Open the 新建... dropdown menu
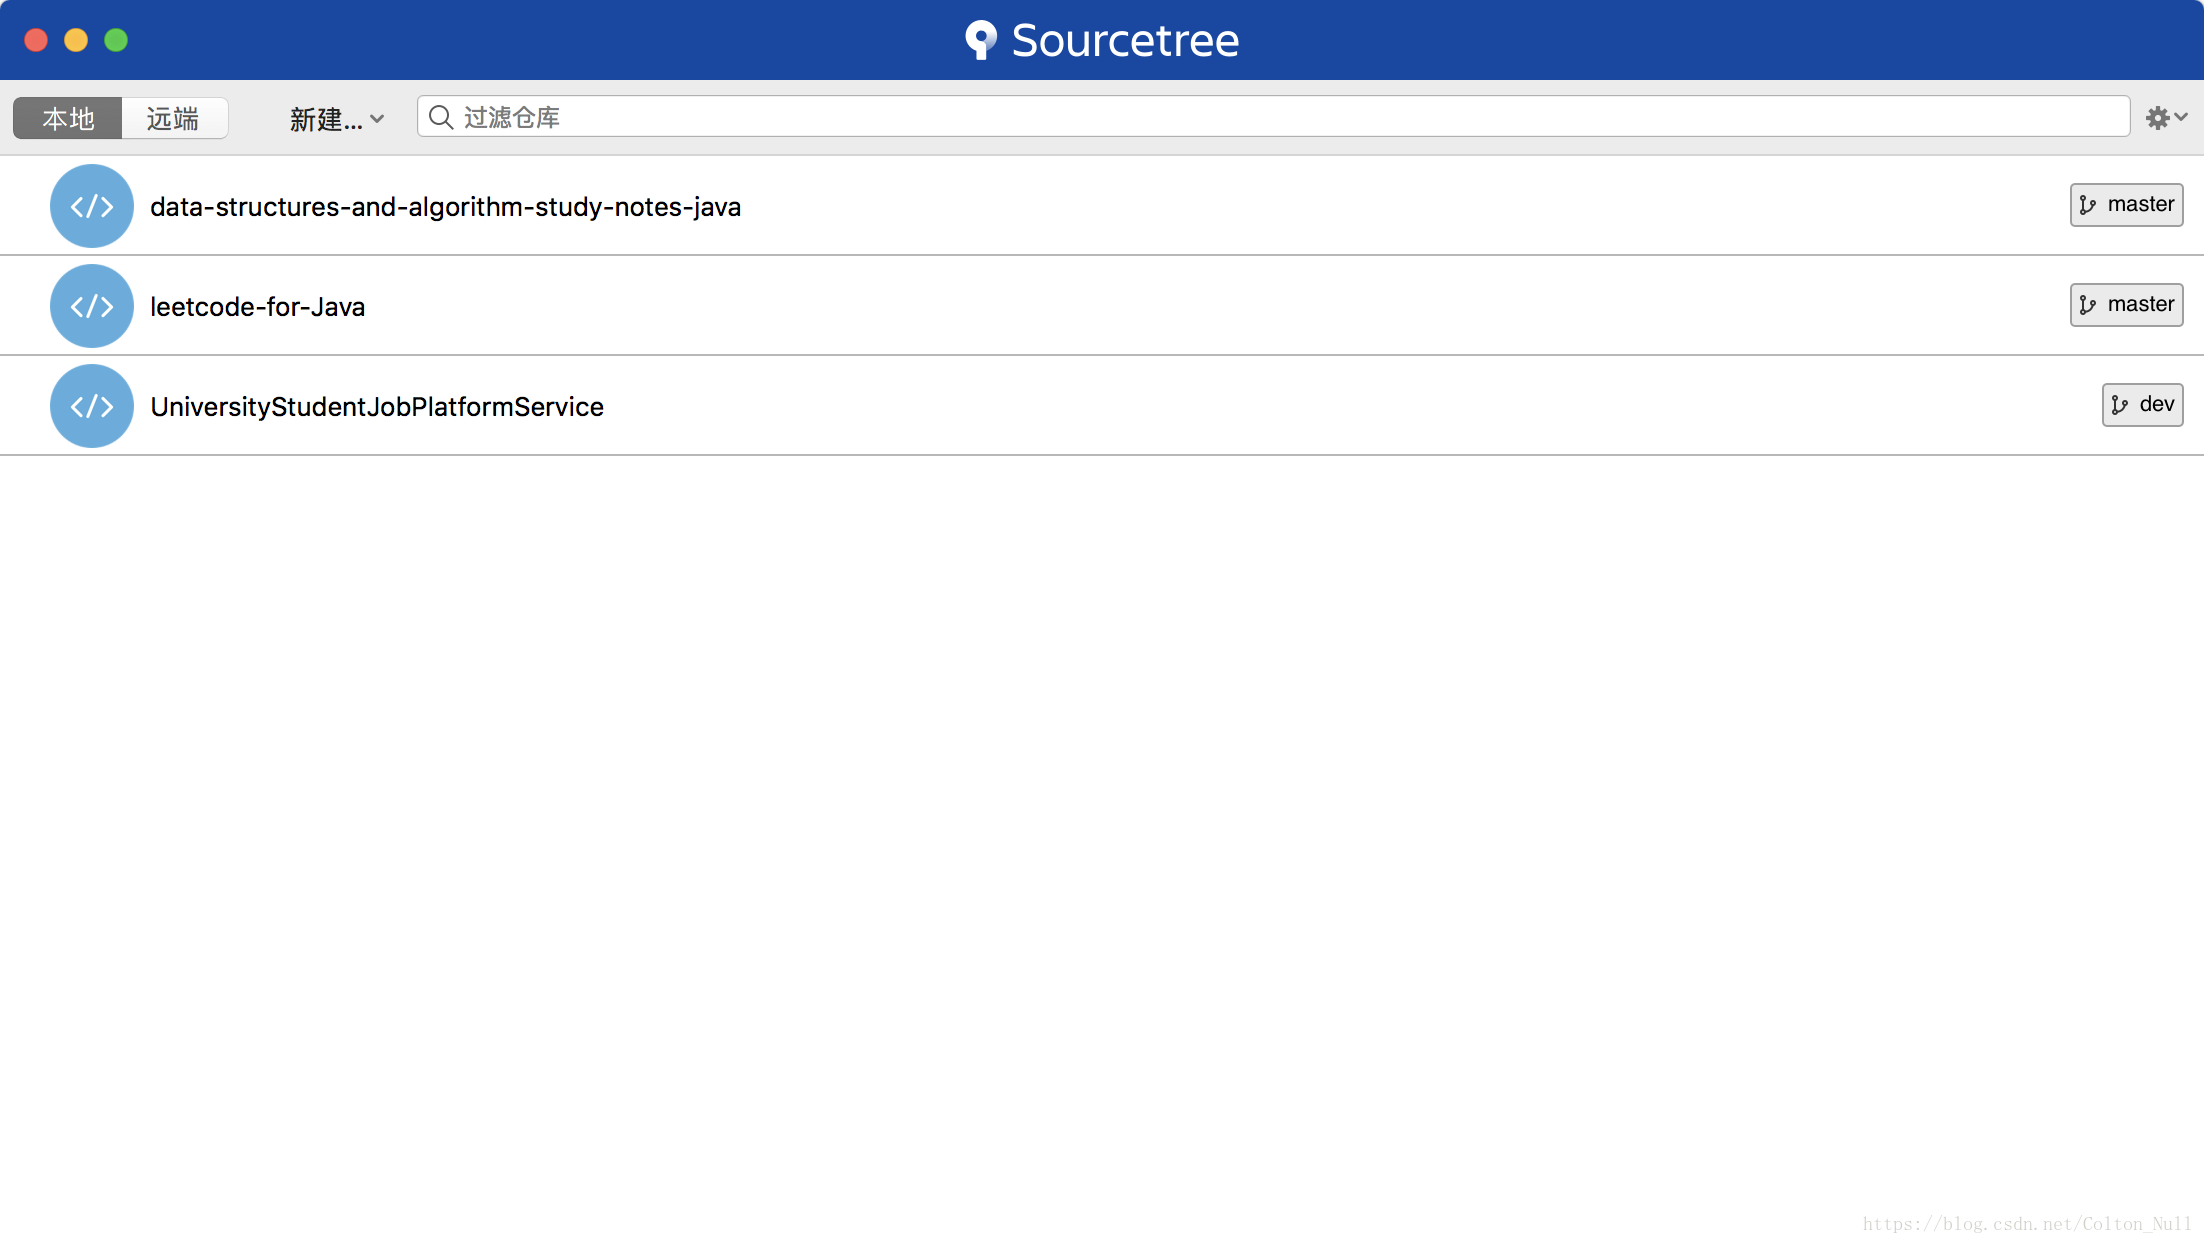2204x1244 pixels. (x=326, y=119)
